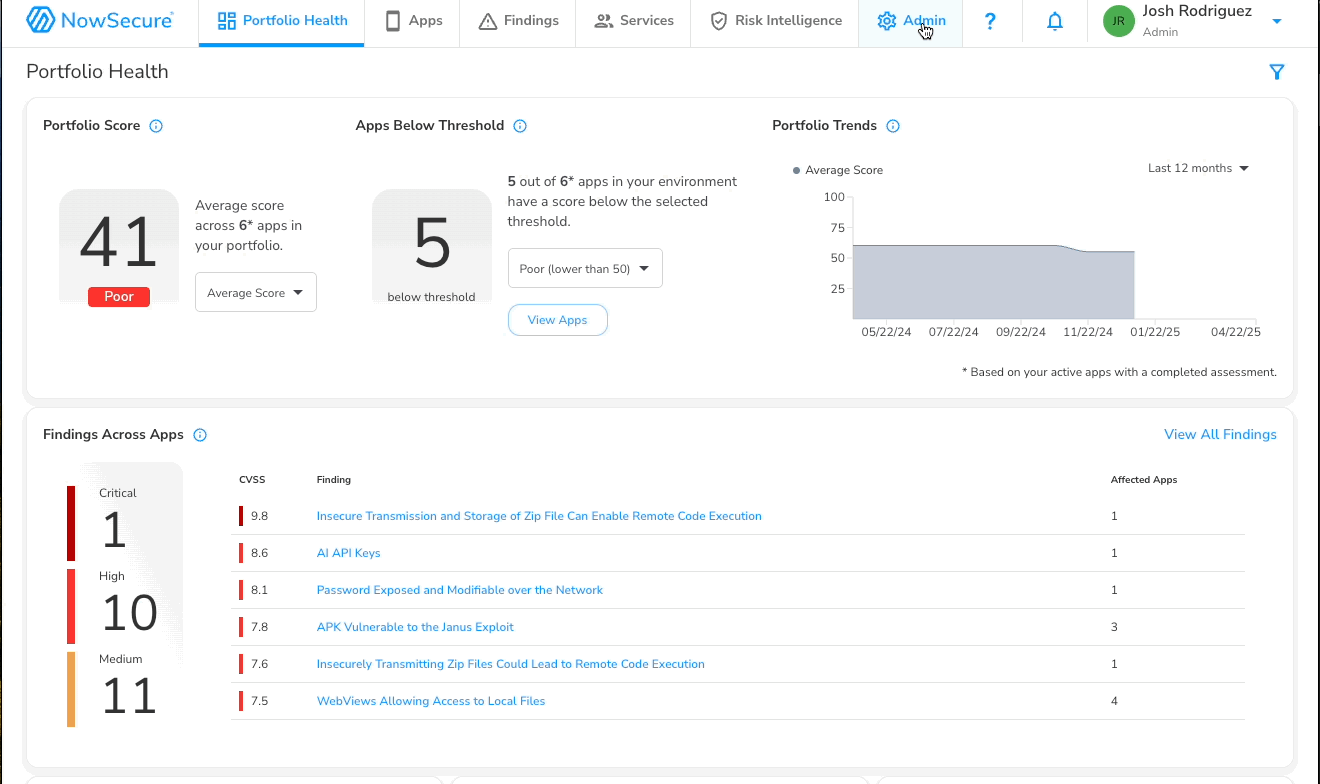
Task: Click the Average Score legend entry
Action: pyautogui.click(x=838, y=170)
